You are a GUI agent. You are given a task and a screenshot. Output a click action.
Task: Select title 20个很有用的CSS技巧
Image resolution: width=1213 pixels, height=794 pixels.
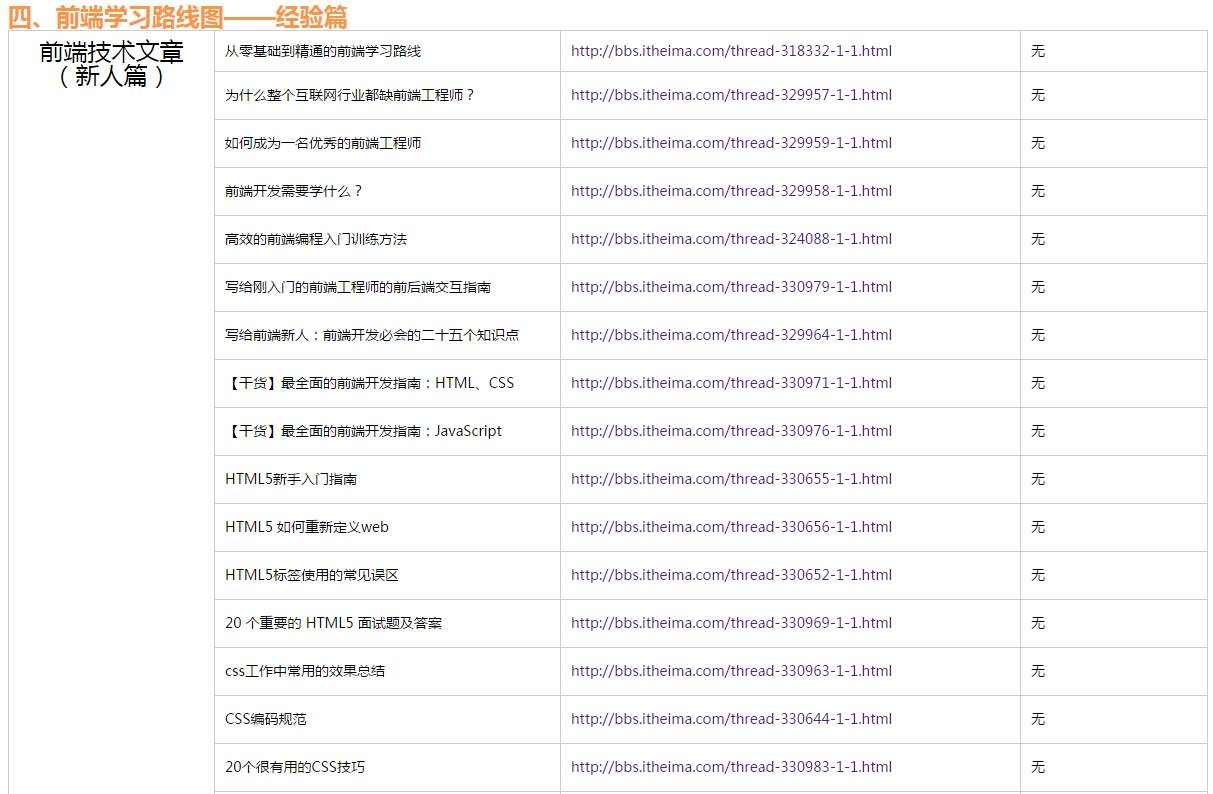[295, 767]
